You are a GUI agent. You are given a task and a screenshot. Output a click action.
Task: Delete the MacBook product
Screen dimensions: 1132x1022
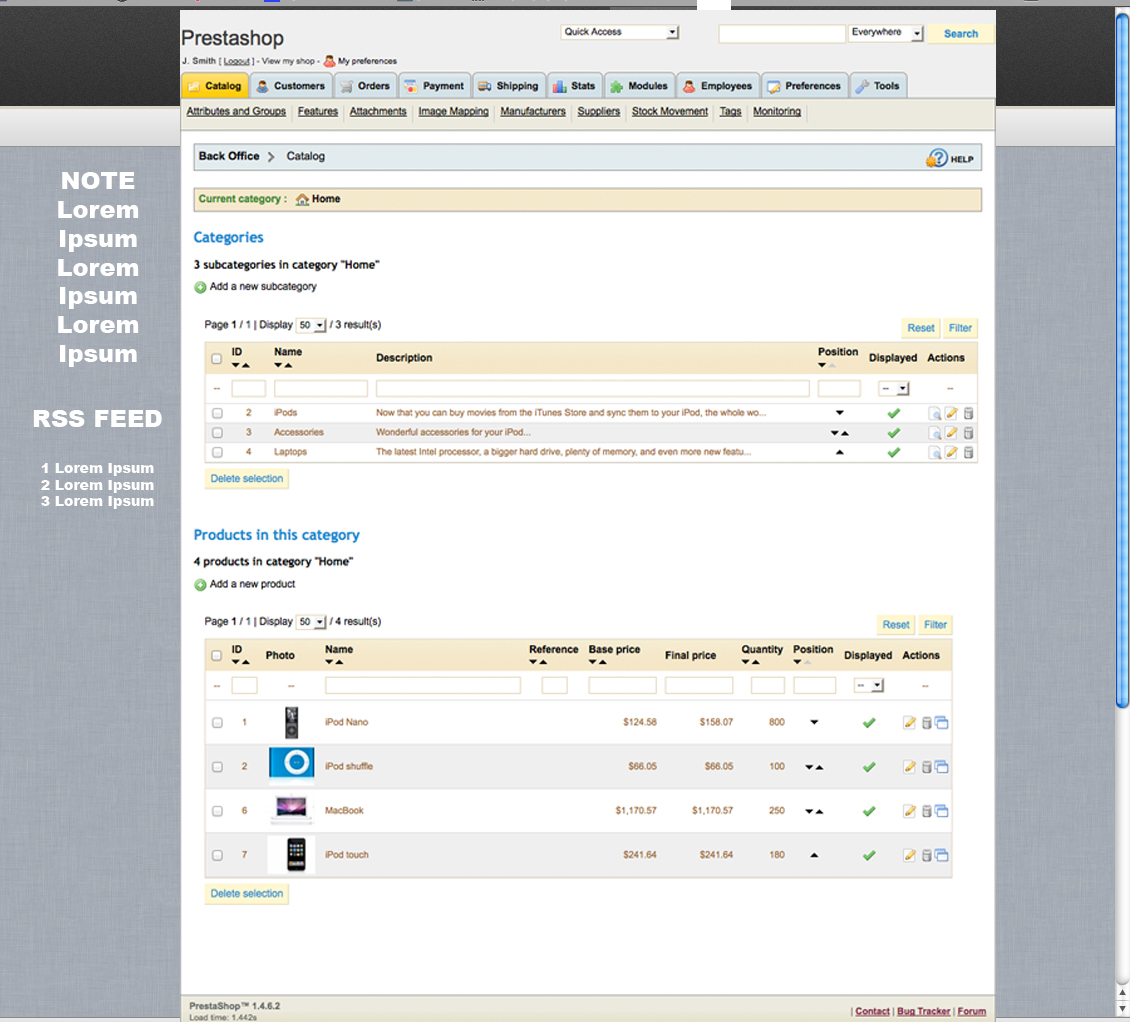[x=926, y=811]
